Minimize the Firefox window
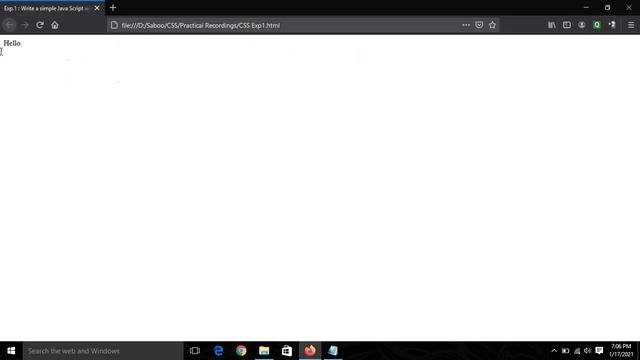Image resolution: width=640 pixels, height=360 pixels. point(586,8)
